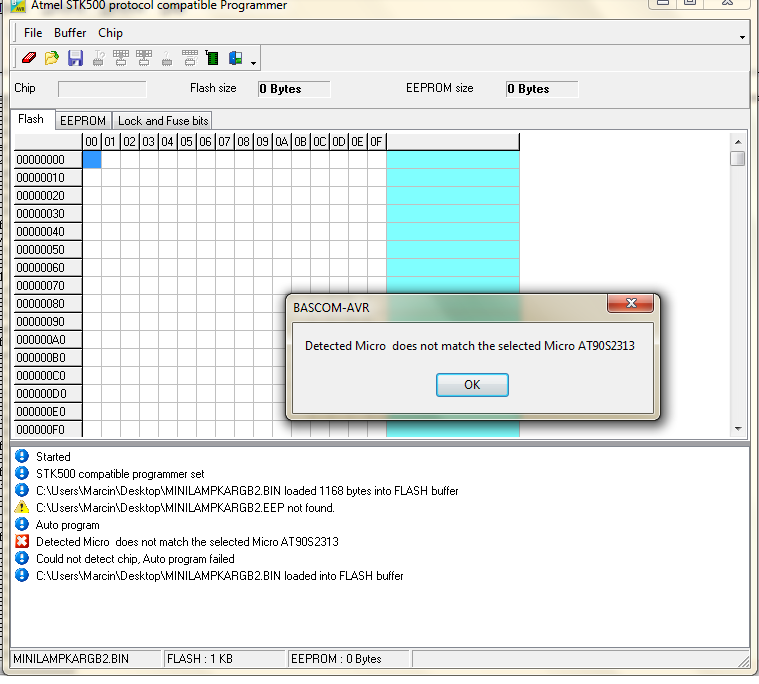Click the grey grid-to-chip icon right of the identify icon
The width and height of the screenshot is (759, 684).
pos(121,58)
